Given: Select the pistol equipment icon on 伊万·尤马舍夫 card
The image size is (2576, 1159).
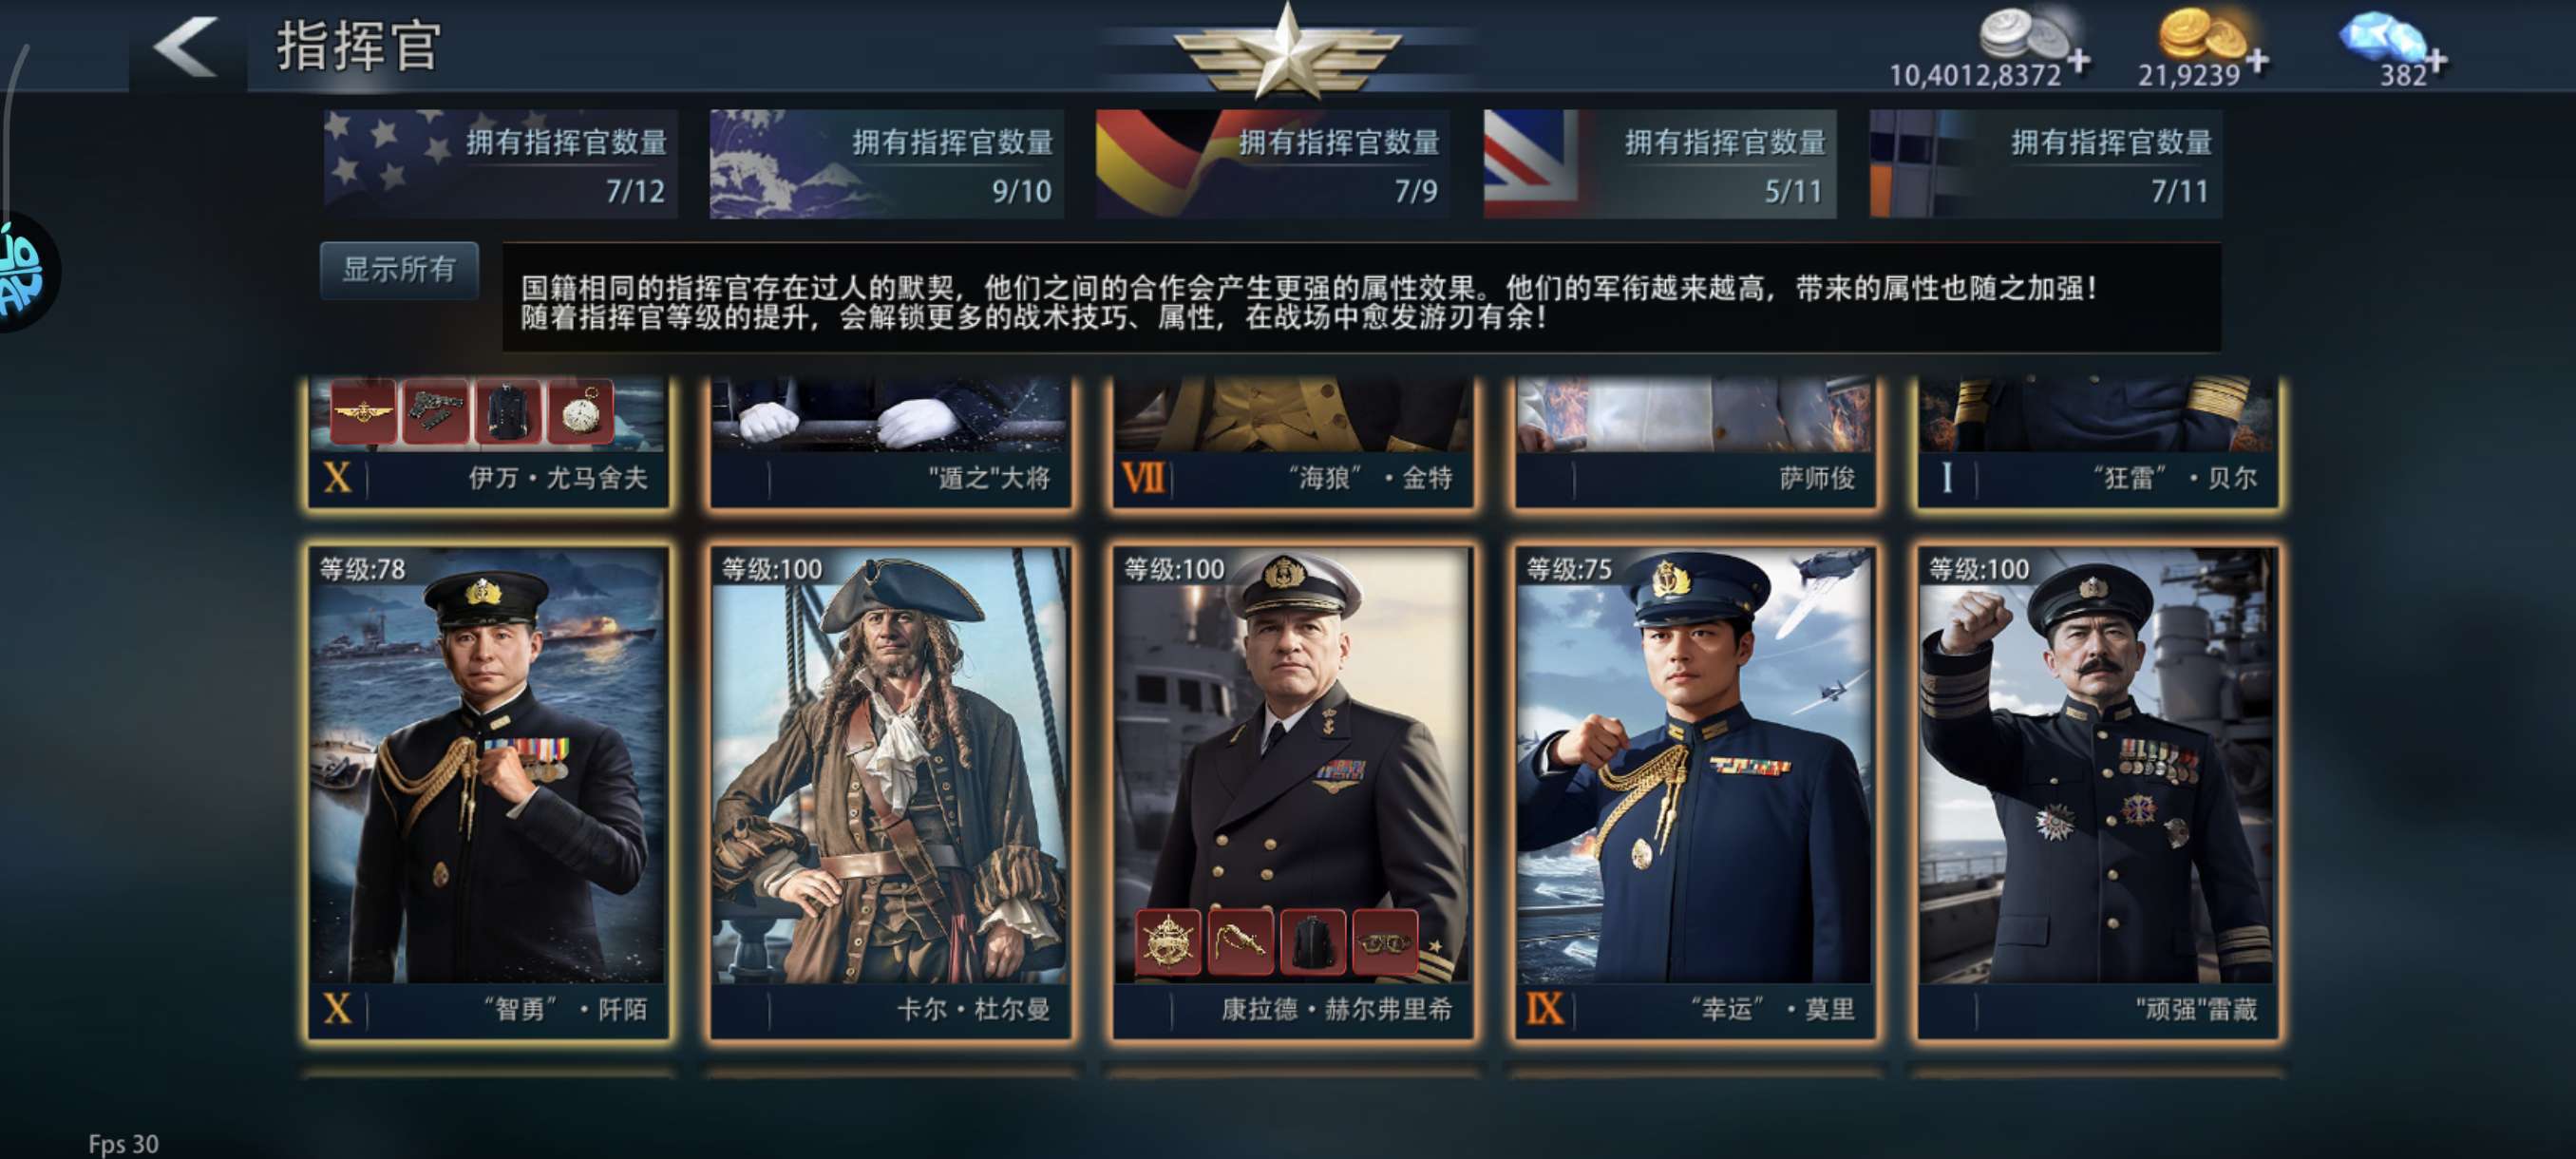Looking at the screenshot, I should 435,412.
